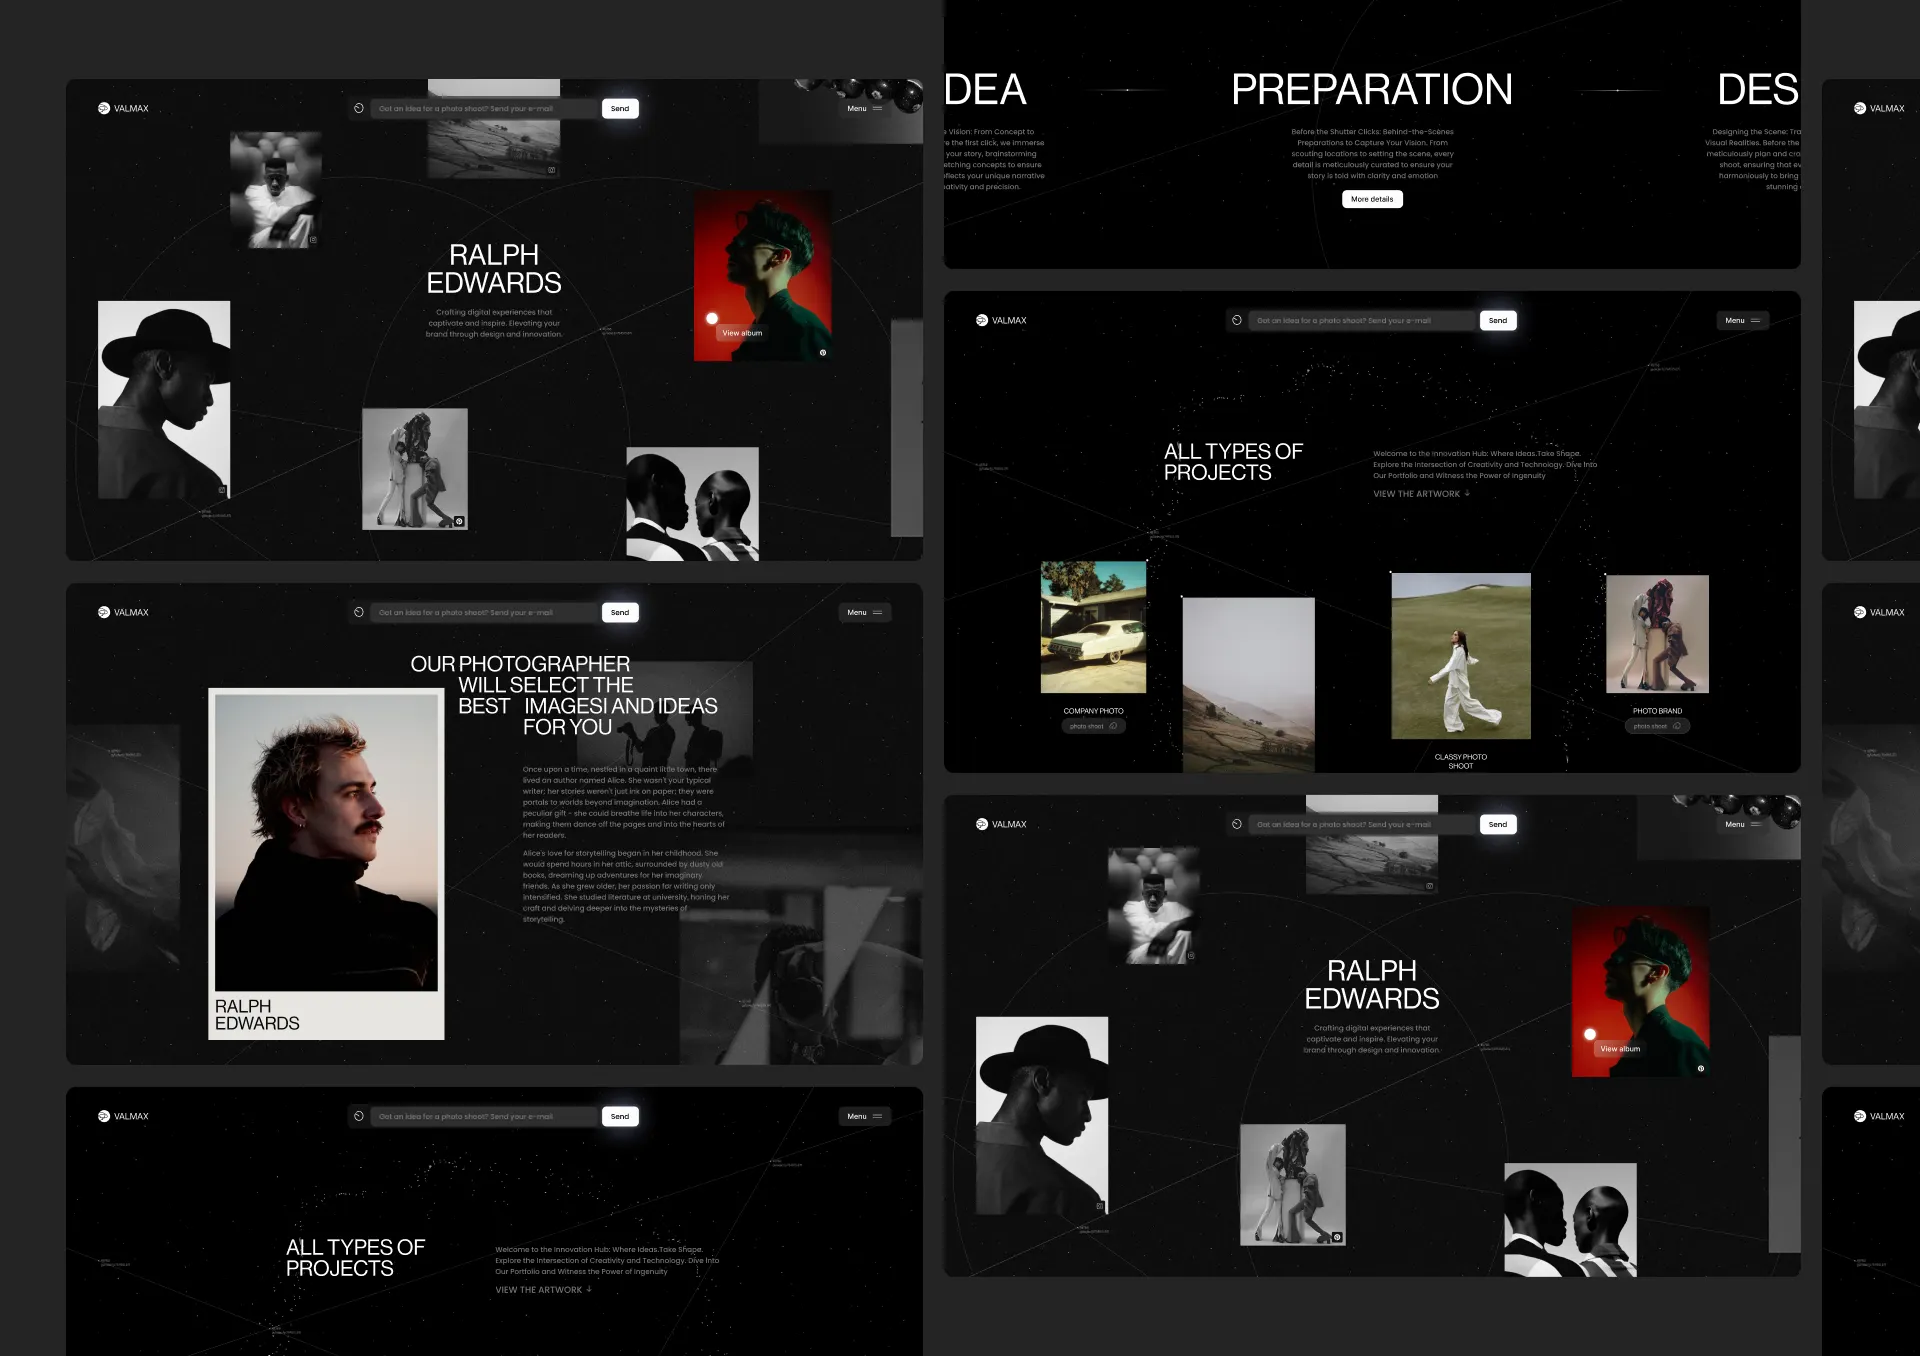This screenshot has width=1920, height=1356.
Task: Click the arrow icon in the COMPANY PHOTO tag
Action: pos(1113,725)
